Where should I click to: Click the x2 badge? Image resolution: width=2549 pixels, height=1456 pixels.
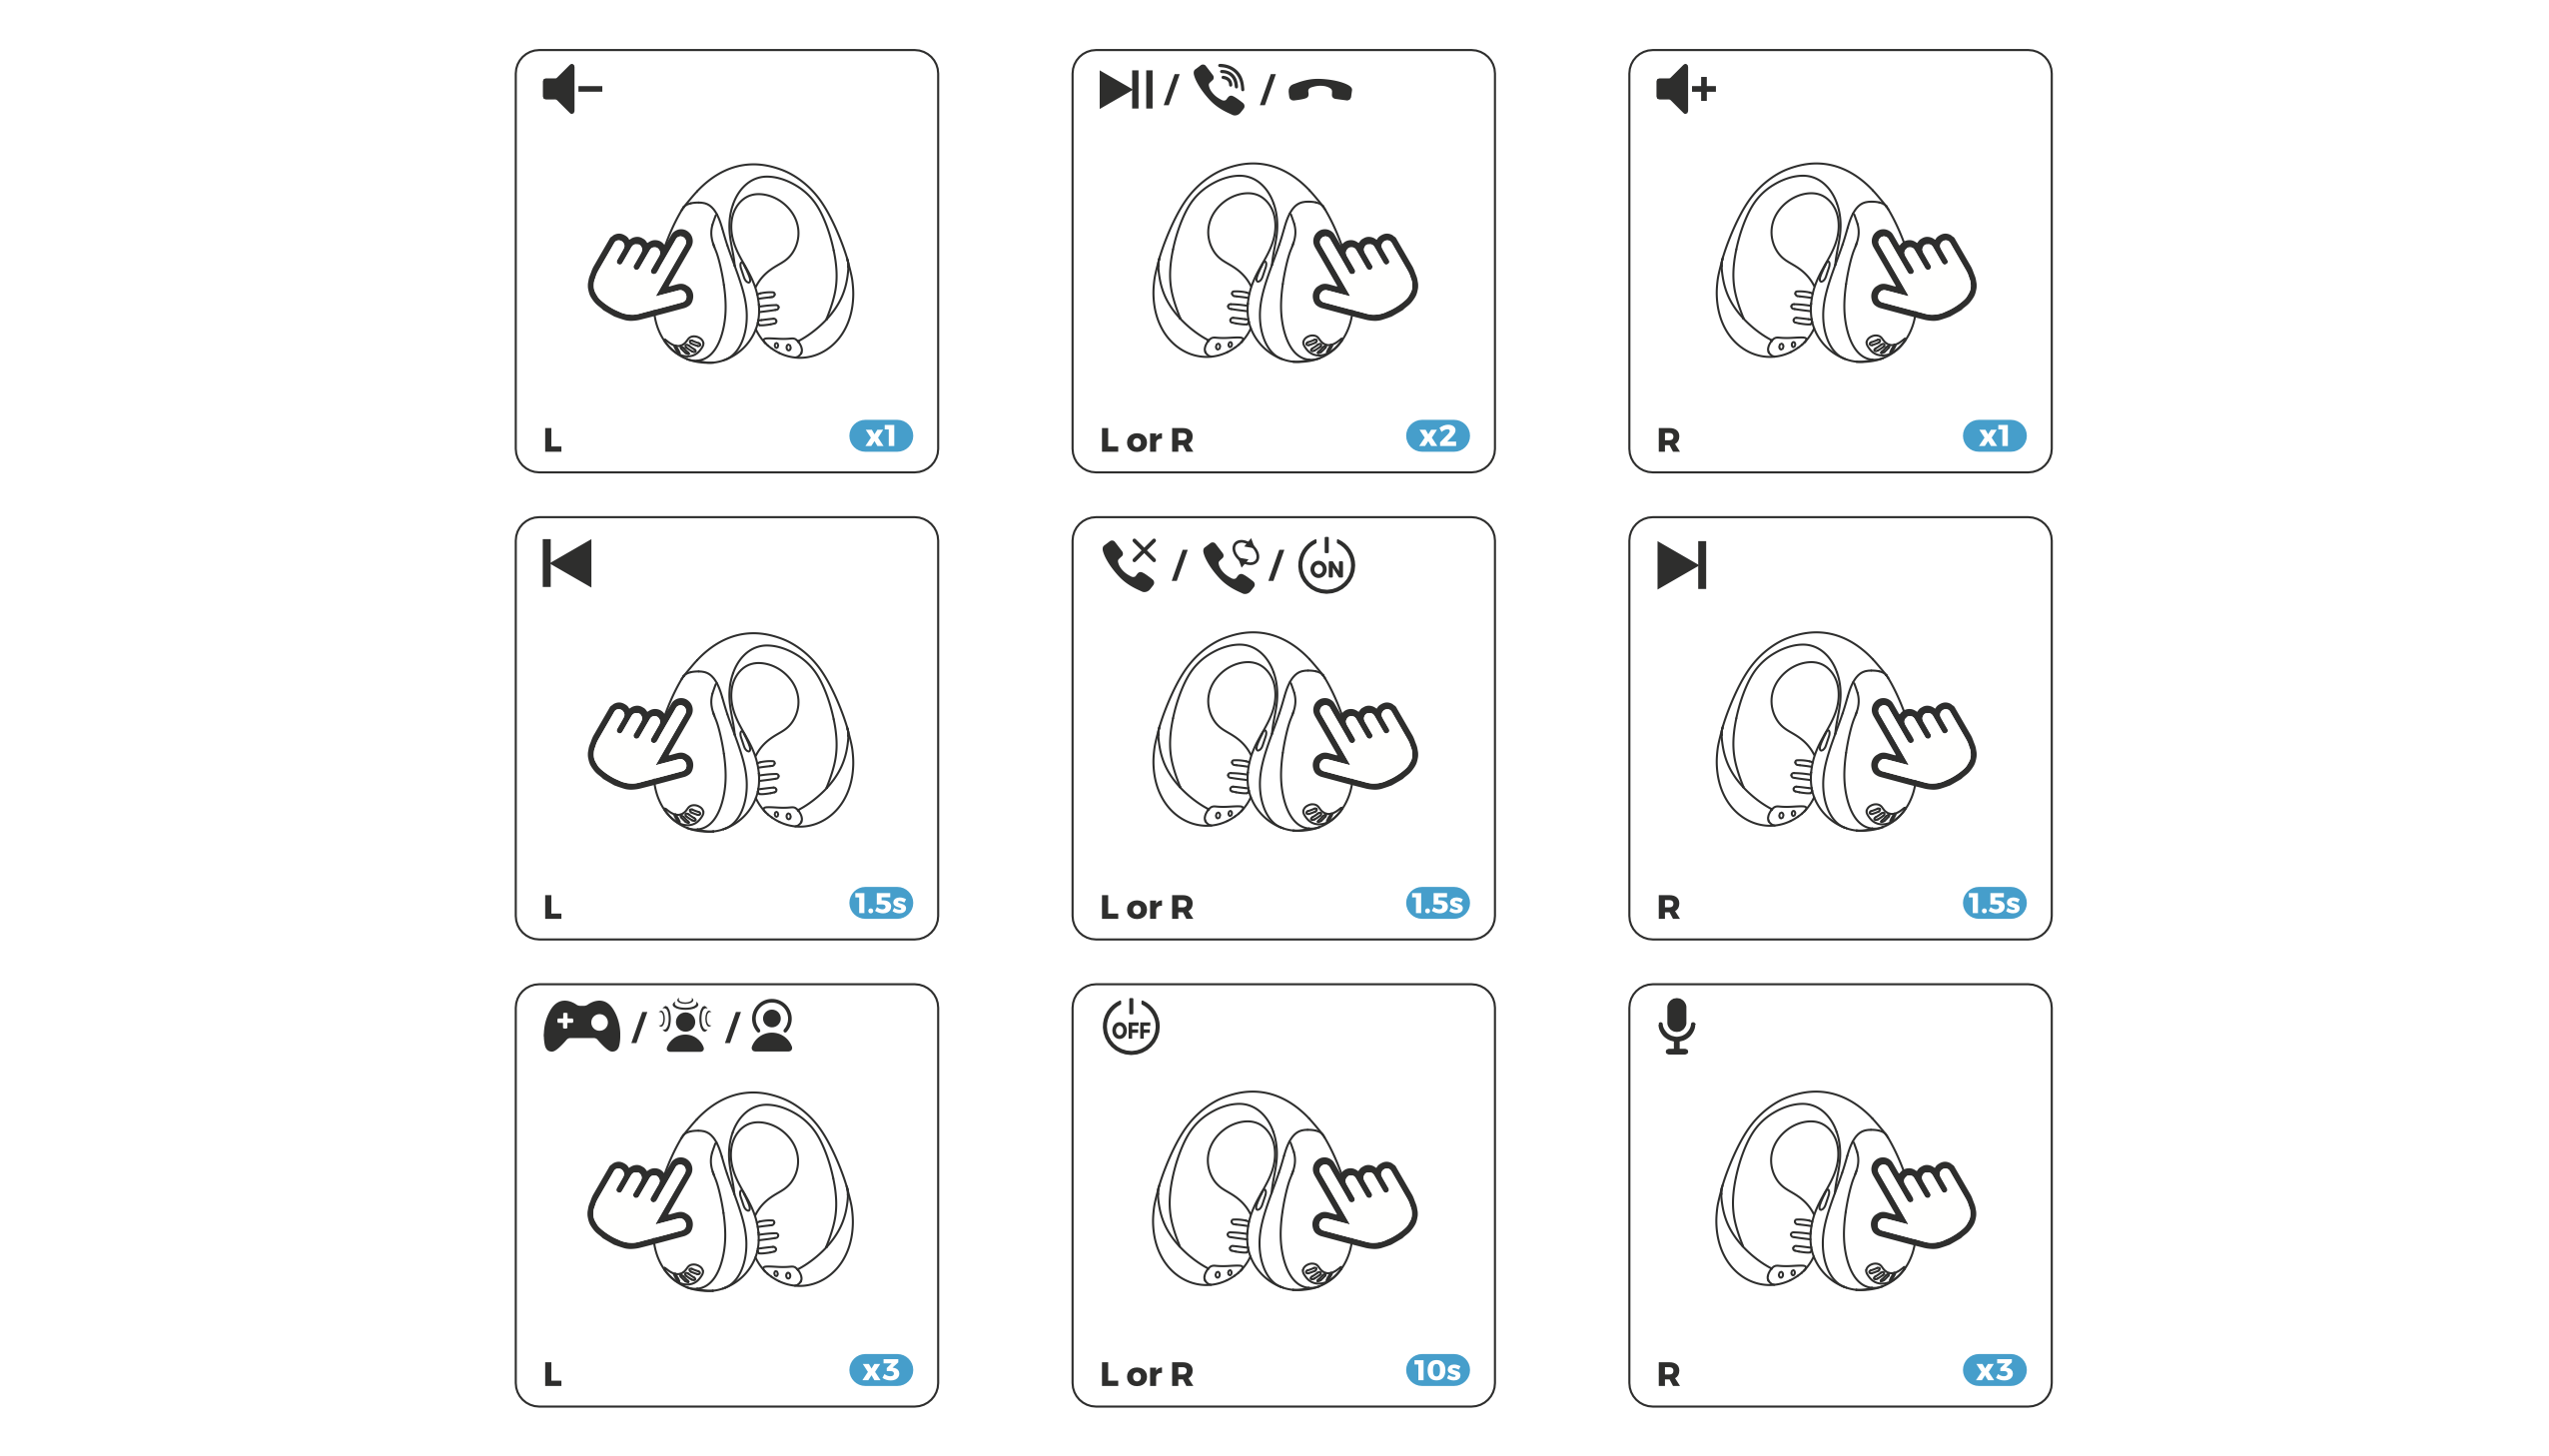[x=1437, y=436]
